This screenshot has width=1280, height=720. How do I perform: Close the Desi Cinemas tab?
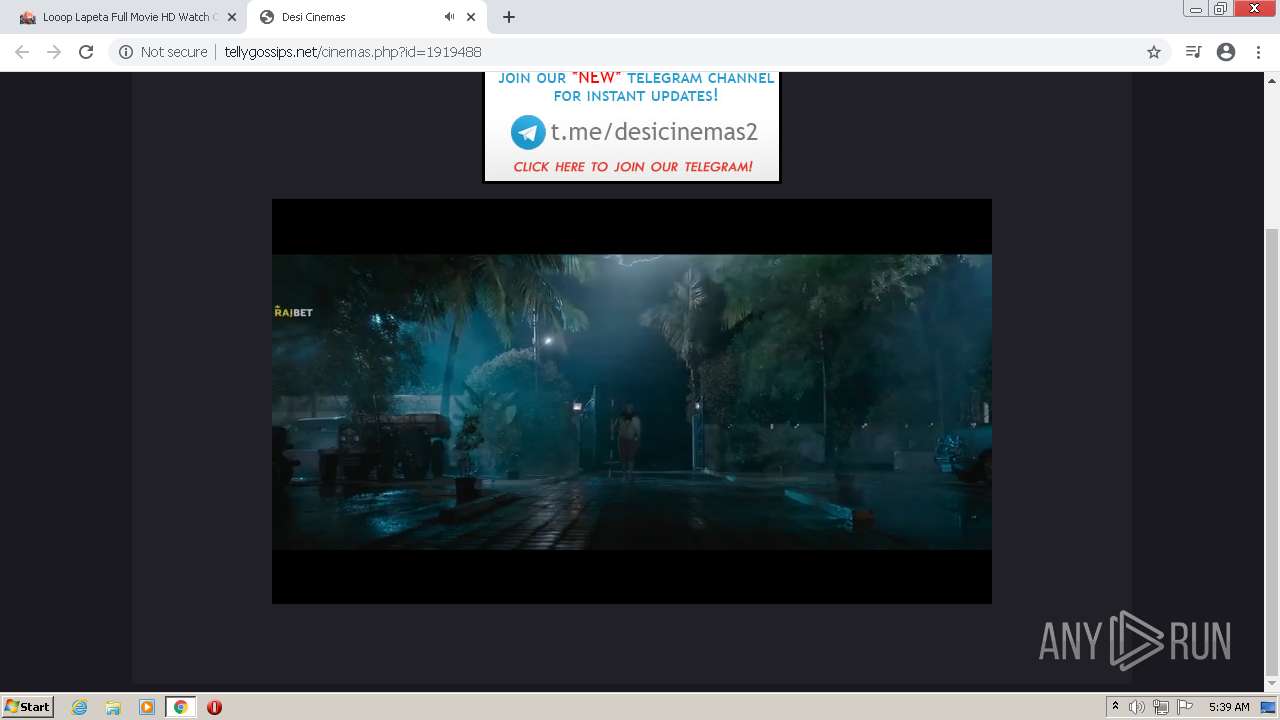[471, 17]
